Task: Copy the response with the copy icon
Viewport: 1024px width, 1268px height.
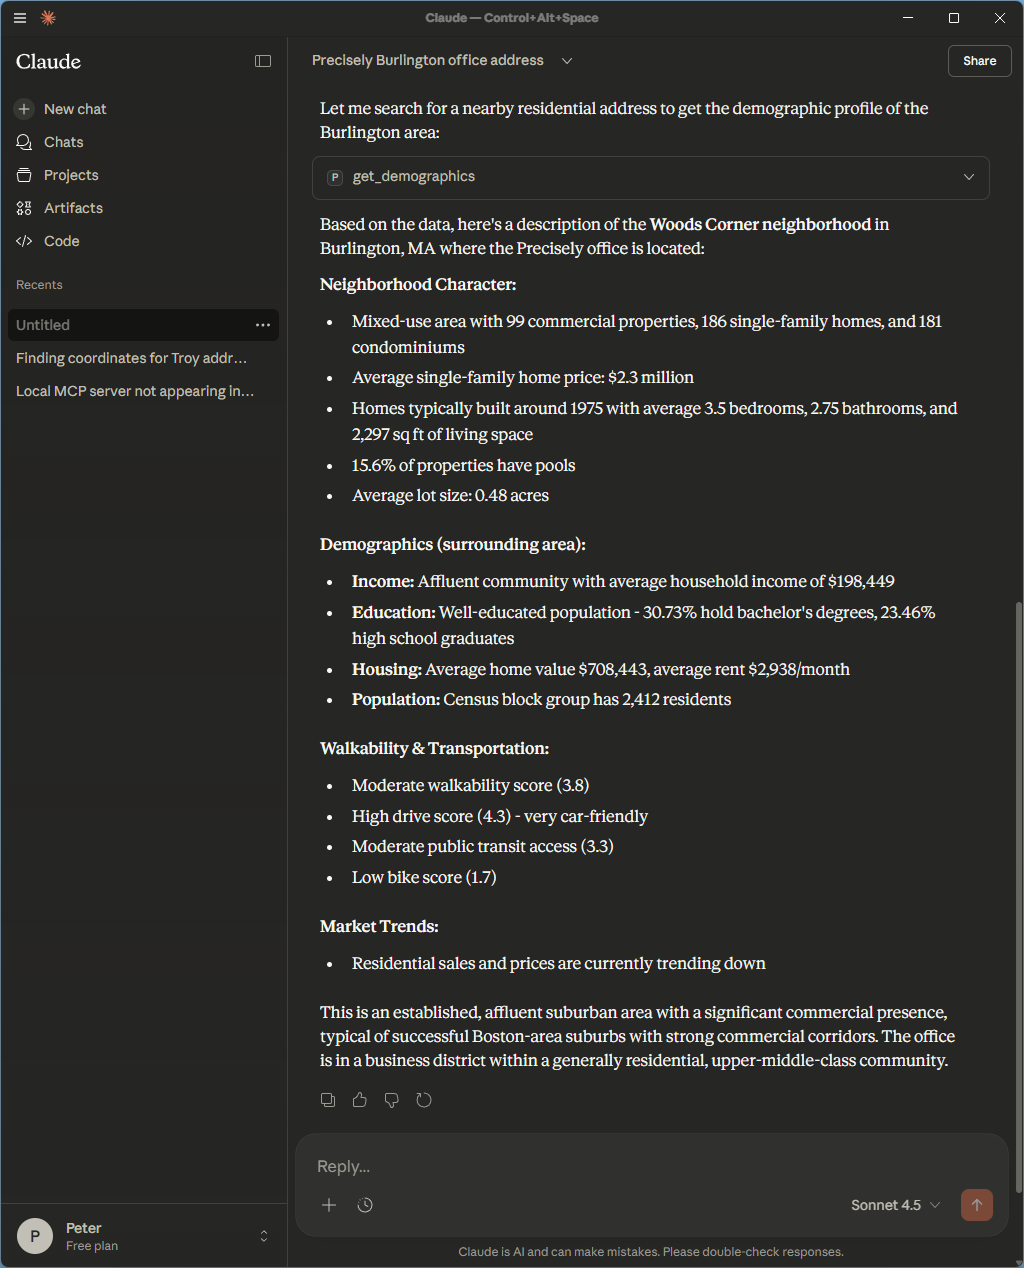Action: (x=328, y=1100)
